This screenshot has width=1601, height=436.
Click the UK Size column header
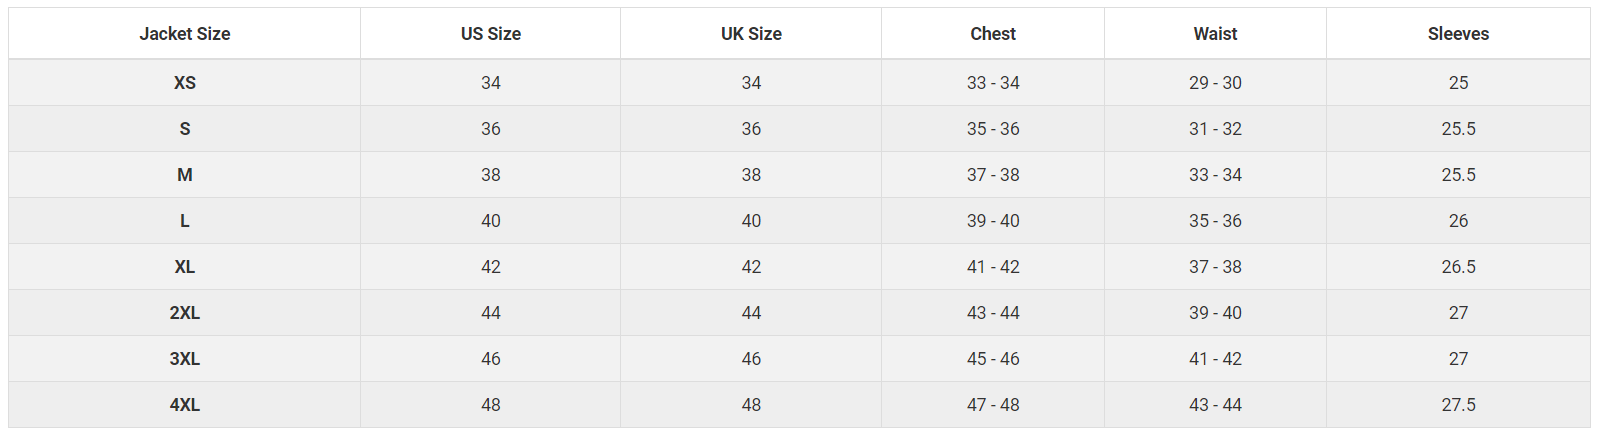click(751, 34)
